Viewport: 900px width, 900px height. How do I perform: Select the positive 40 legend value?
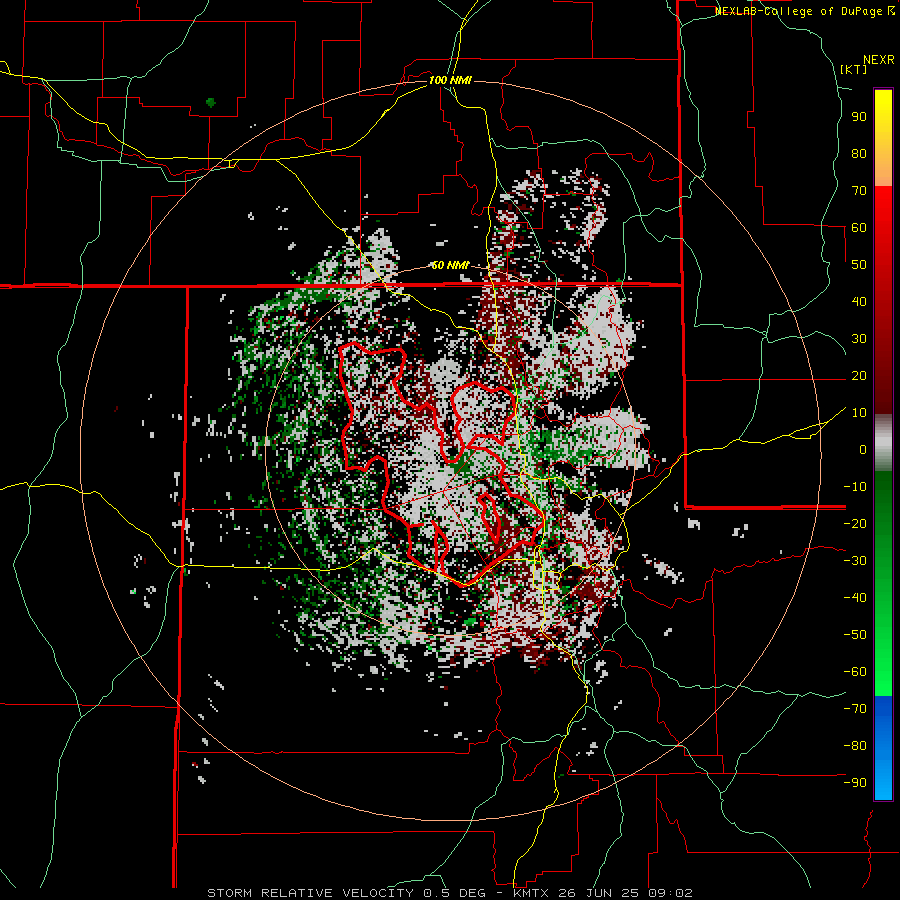tap(859, 302)
